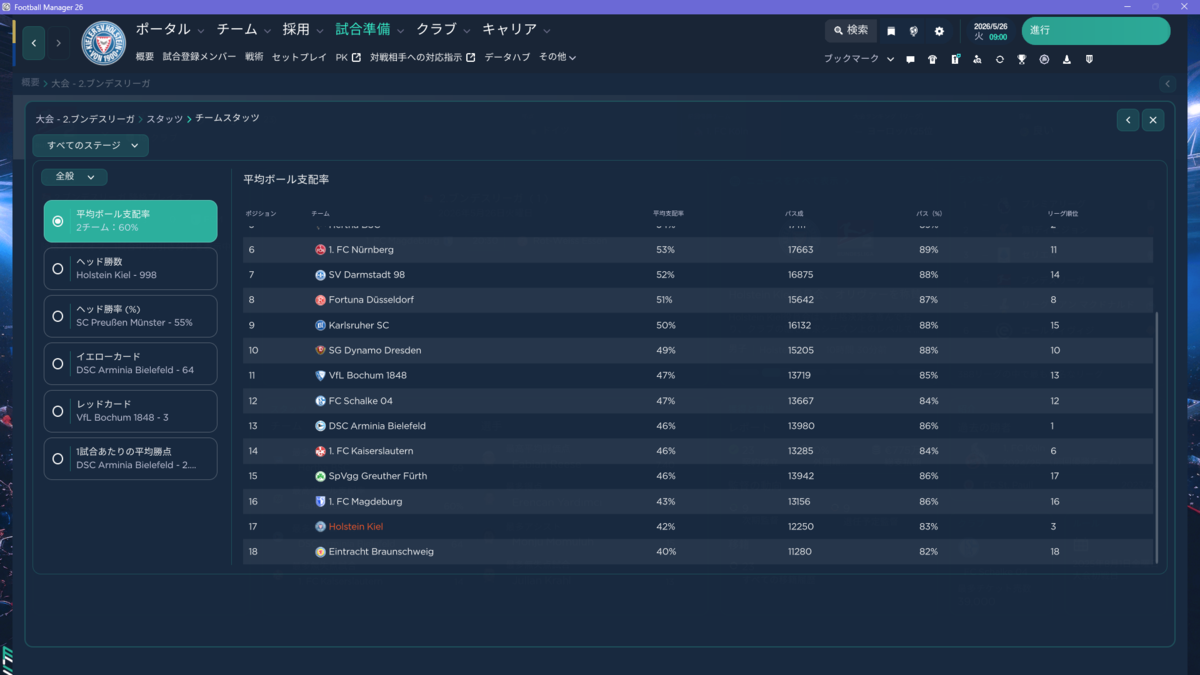Click the Fortuna Düsseldorf club badge

click(x=320, y=300)
